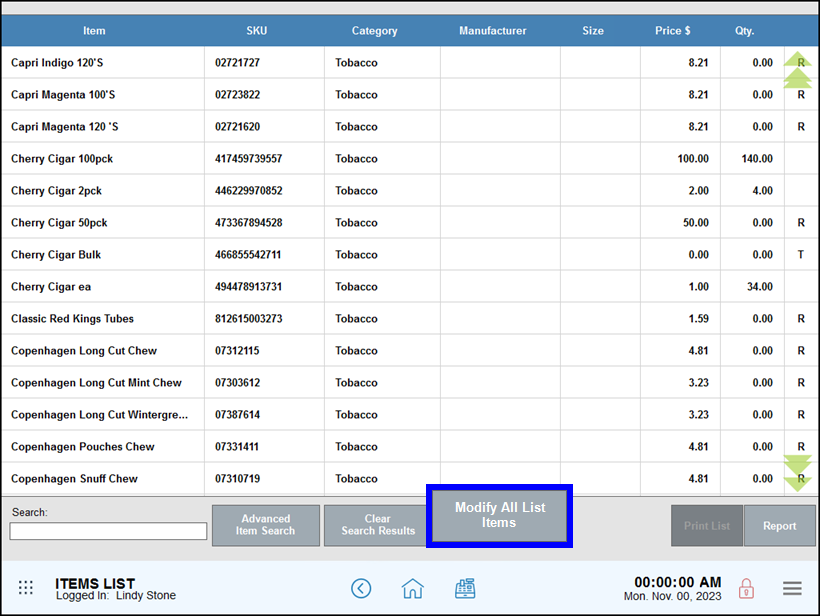The image size is (820, 616).
Task: Go back with the circled arrow icon
Action: (361, 588)
